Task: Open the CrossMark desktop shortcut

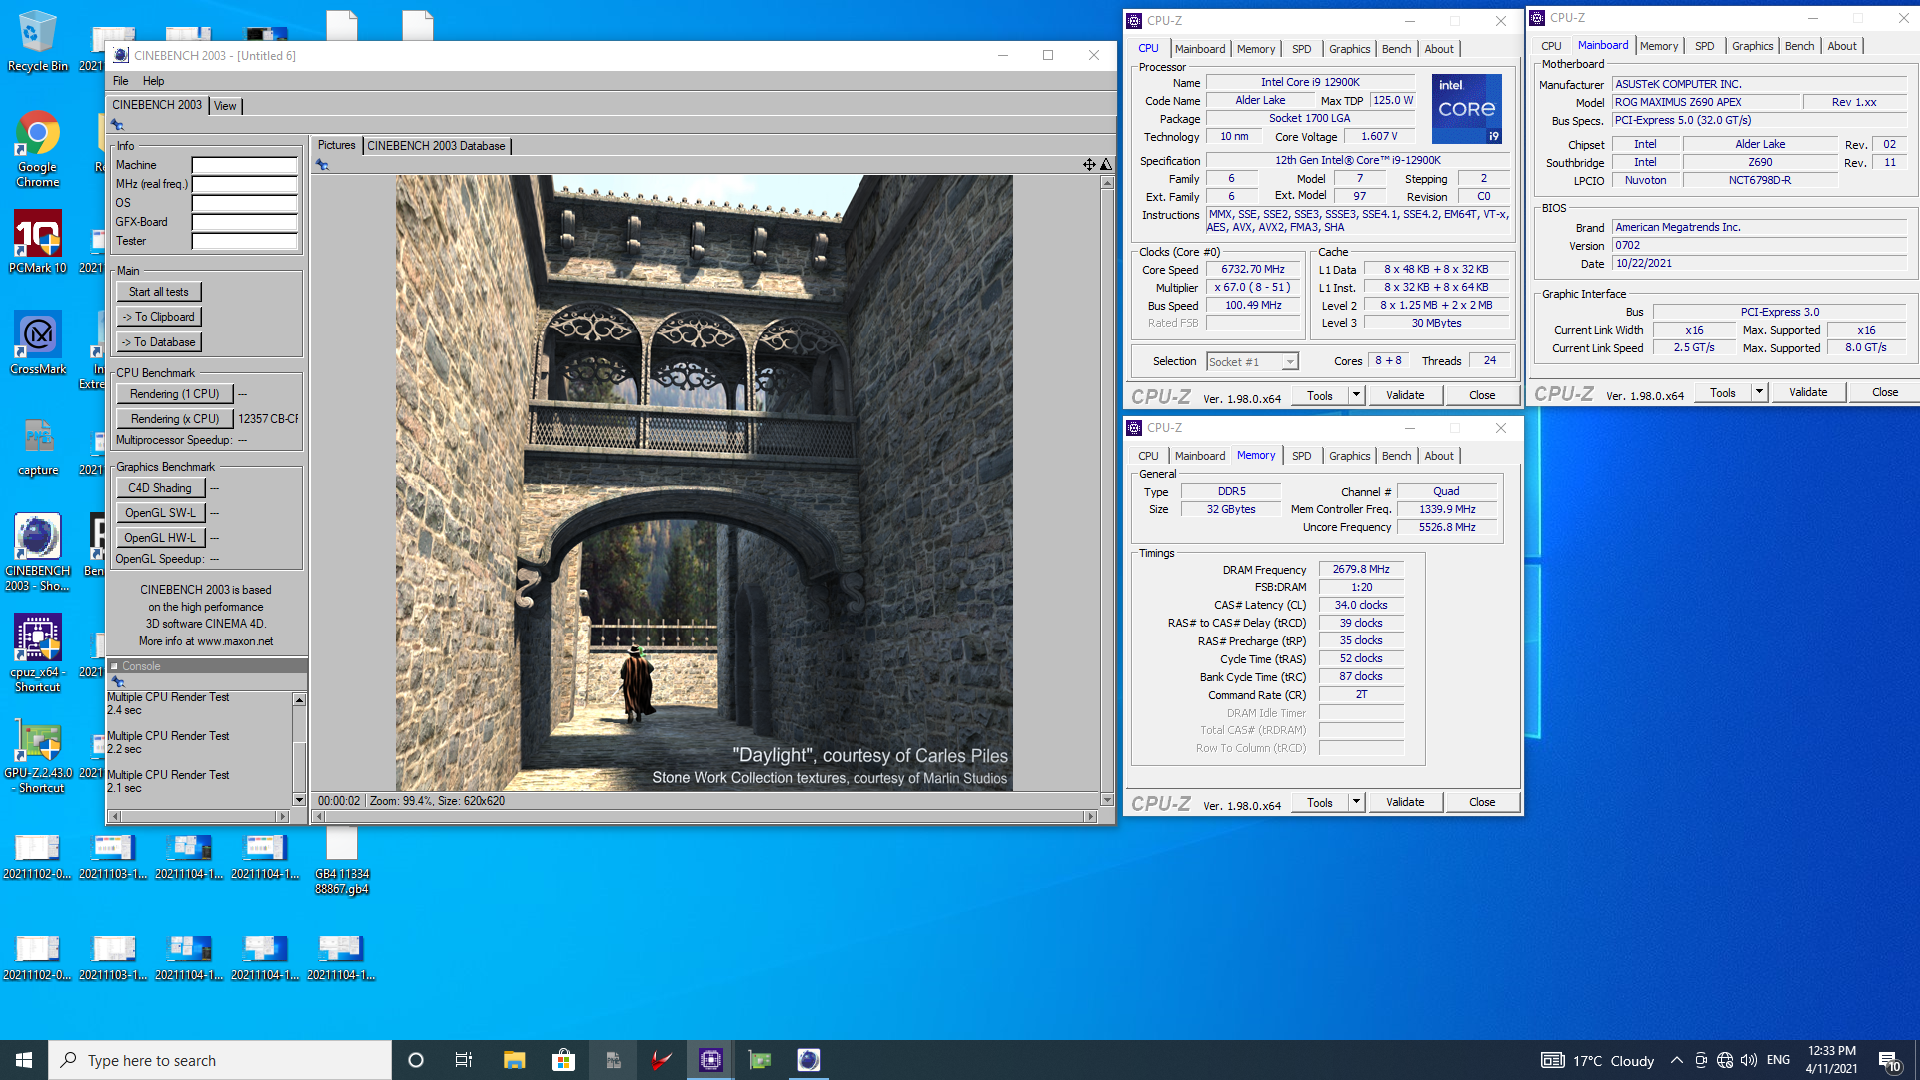Action: (37, 343)
